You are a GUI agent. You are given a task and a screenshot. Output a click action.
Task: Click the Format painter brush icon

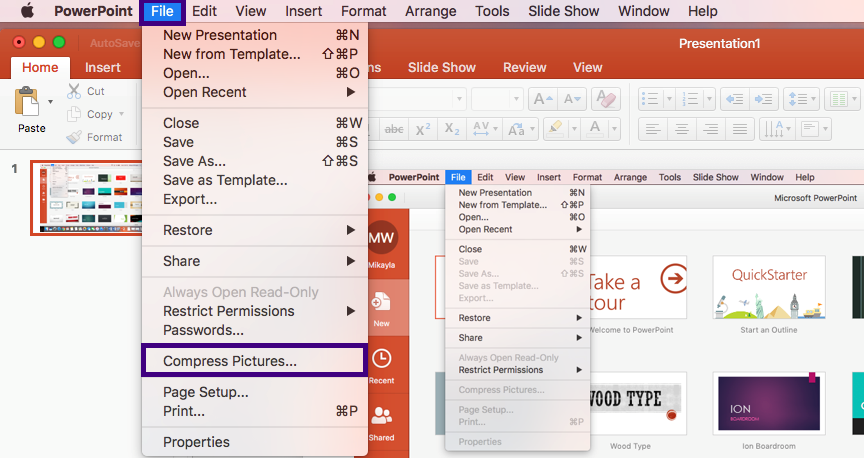click(74, 137)
